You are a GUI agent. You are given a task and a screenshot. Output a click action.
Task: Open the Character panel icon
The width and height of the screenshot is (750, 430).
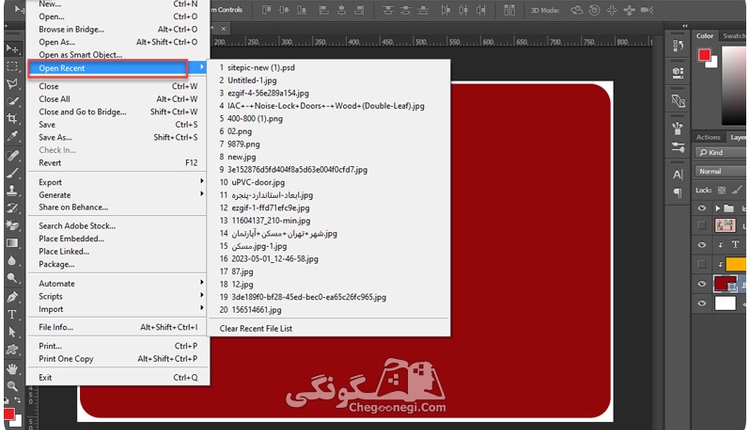tap(678, 175)
